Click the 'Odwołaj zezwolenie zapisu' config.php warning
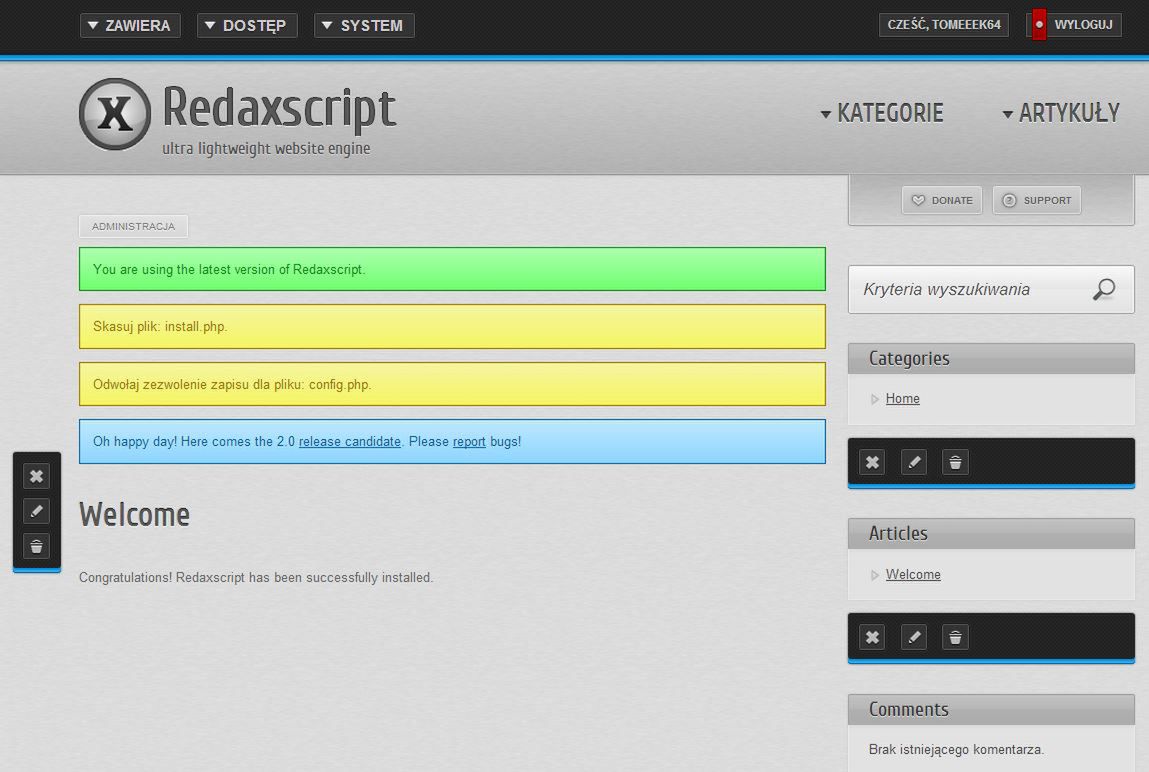1149x772 pixels. (x=452, y=384)
